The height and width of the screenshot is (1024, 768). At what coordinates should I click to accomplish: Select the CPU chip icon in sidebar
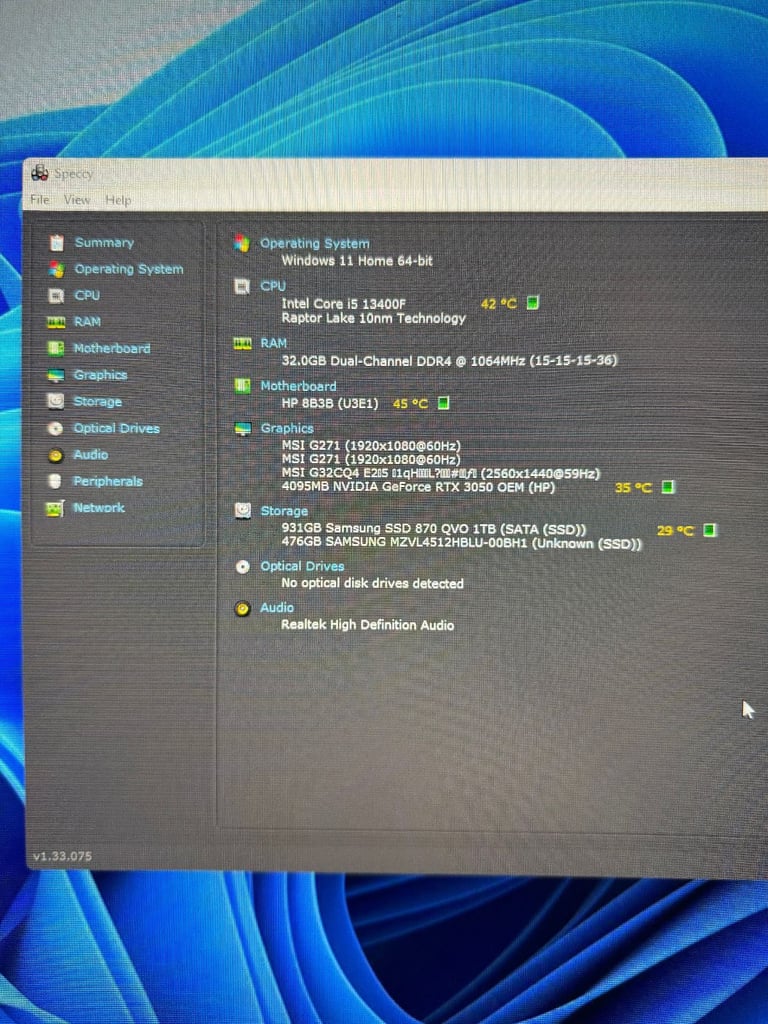56,295
